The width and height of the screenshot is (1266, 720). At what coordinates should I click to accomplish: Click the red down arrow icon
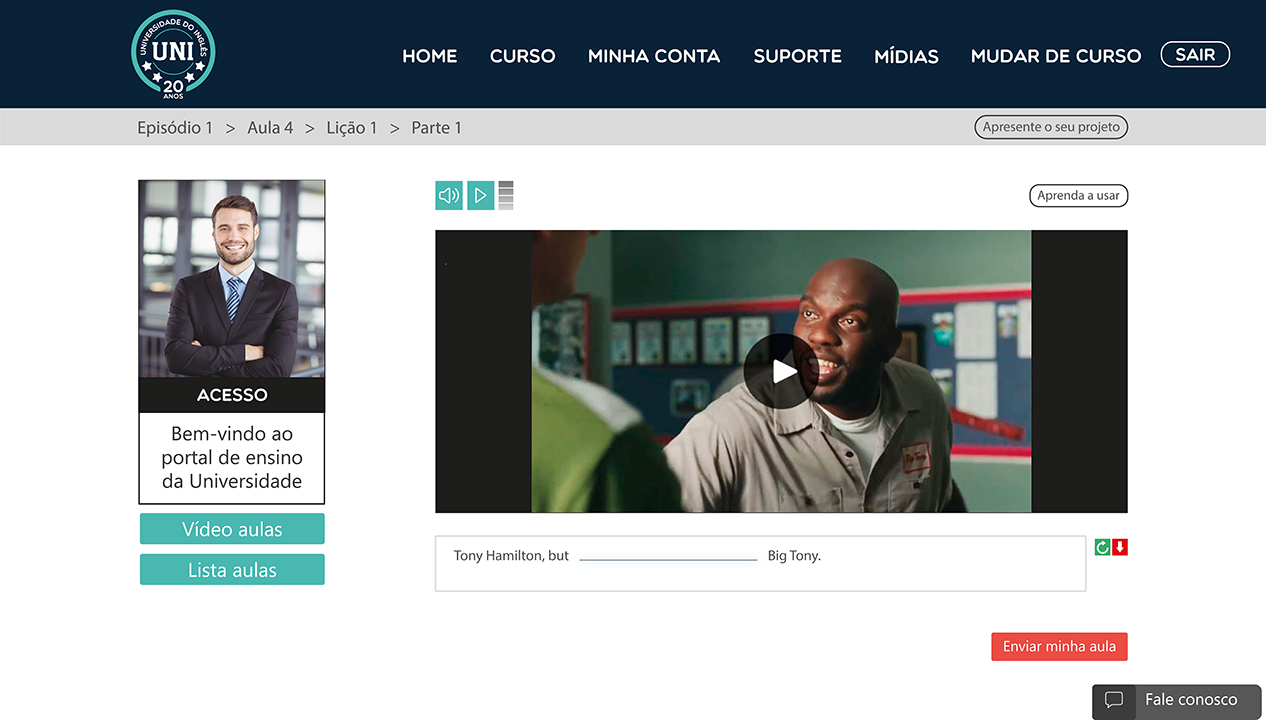coord(1120,547)
